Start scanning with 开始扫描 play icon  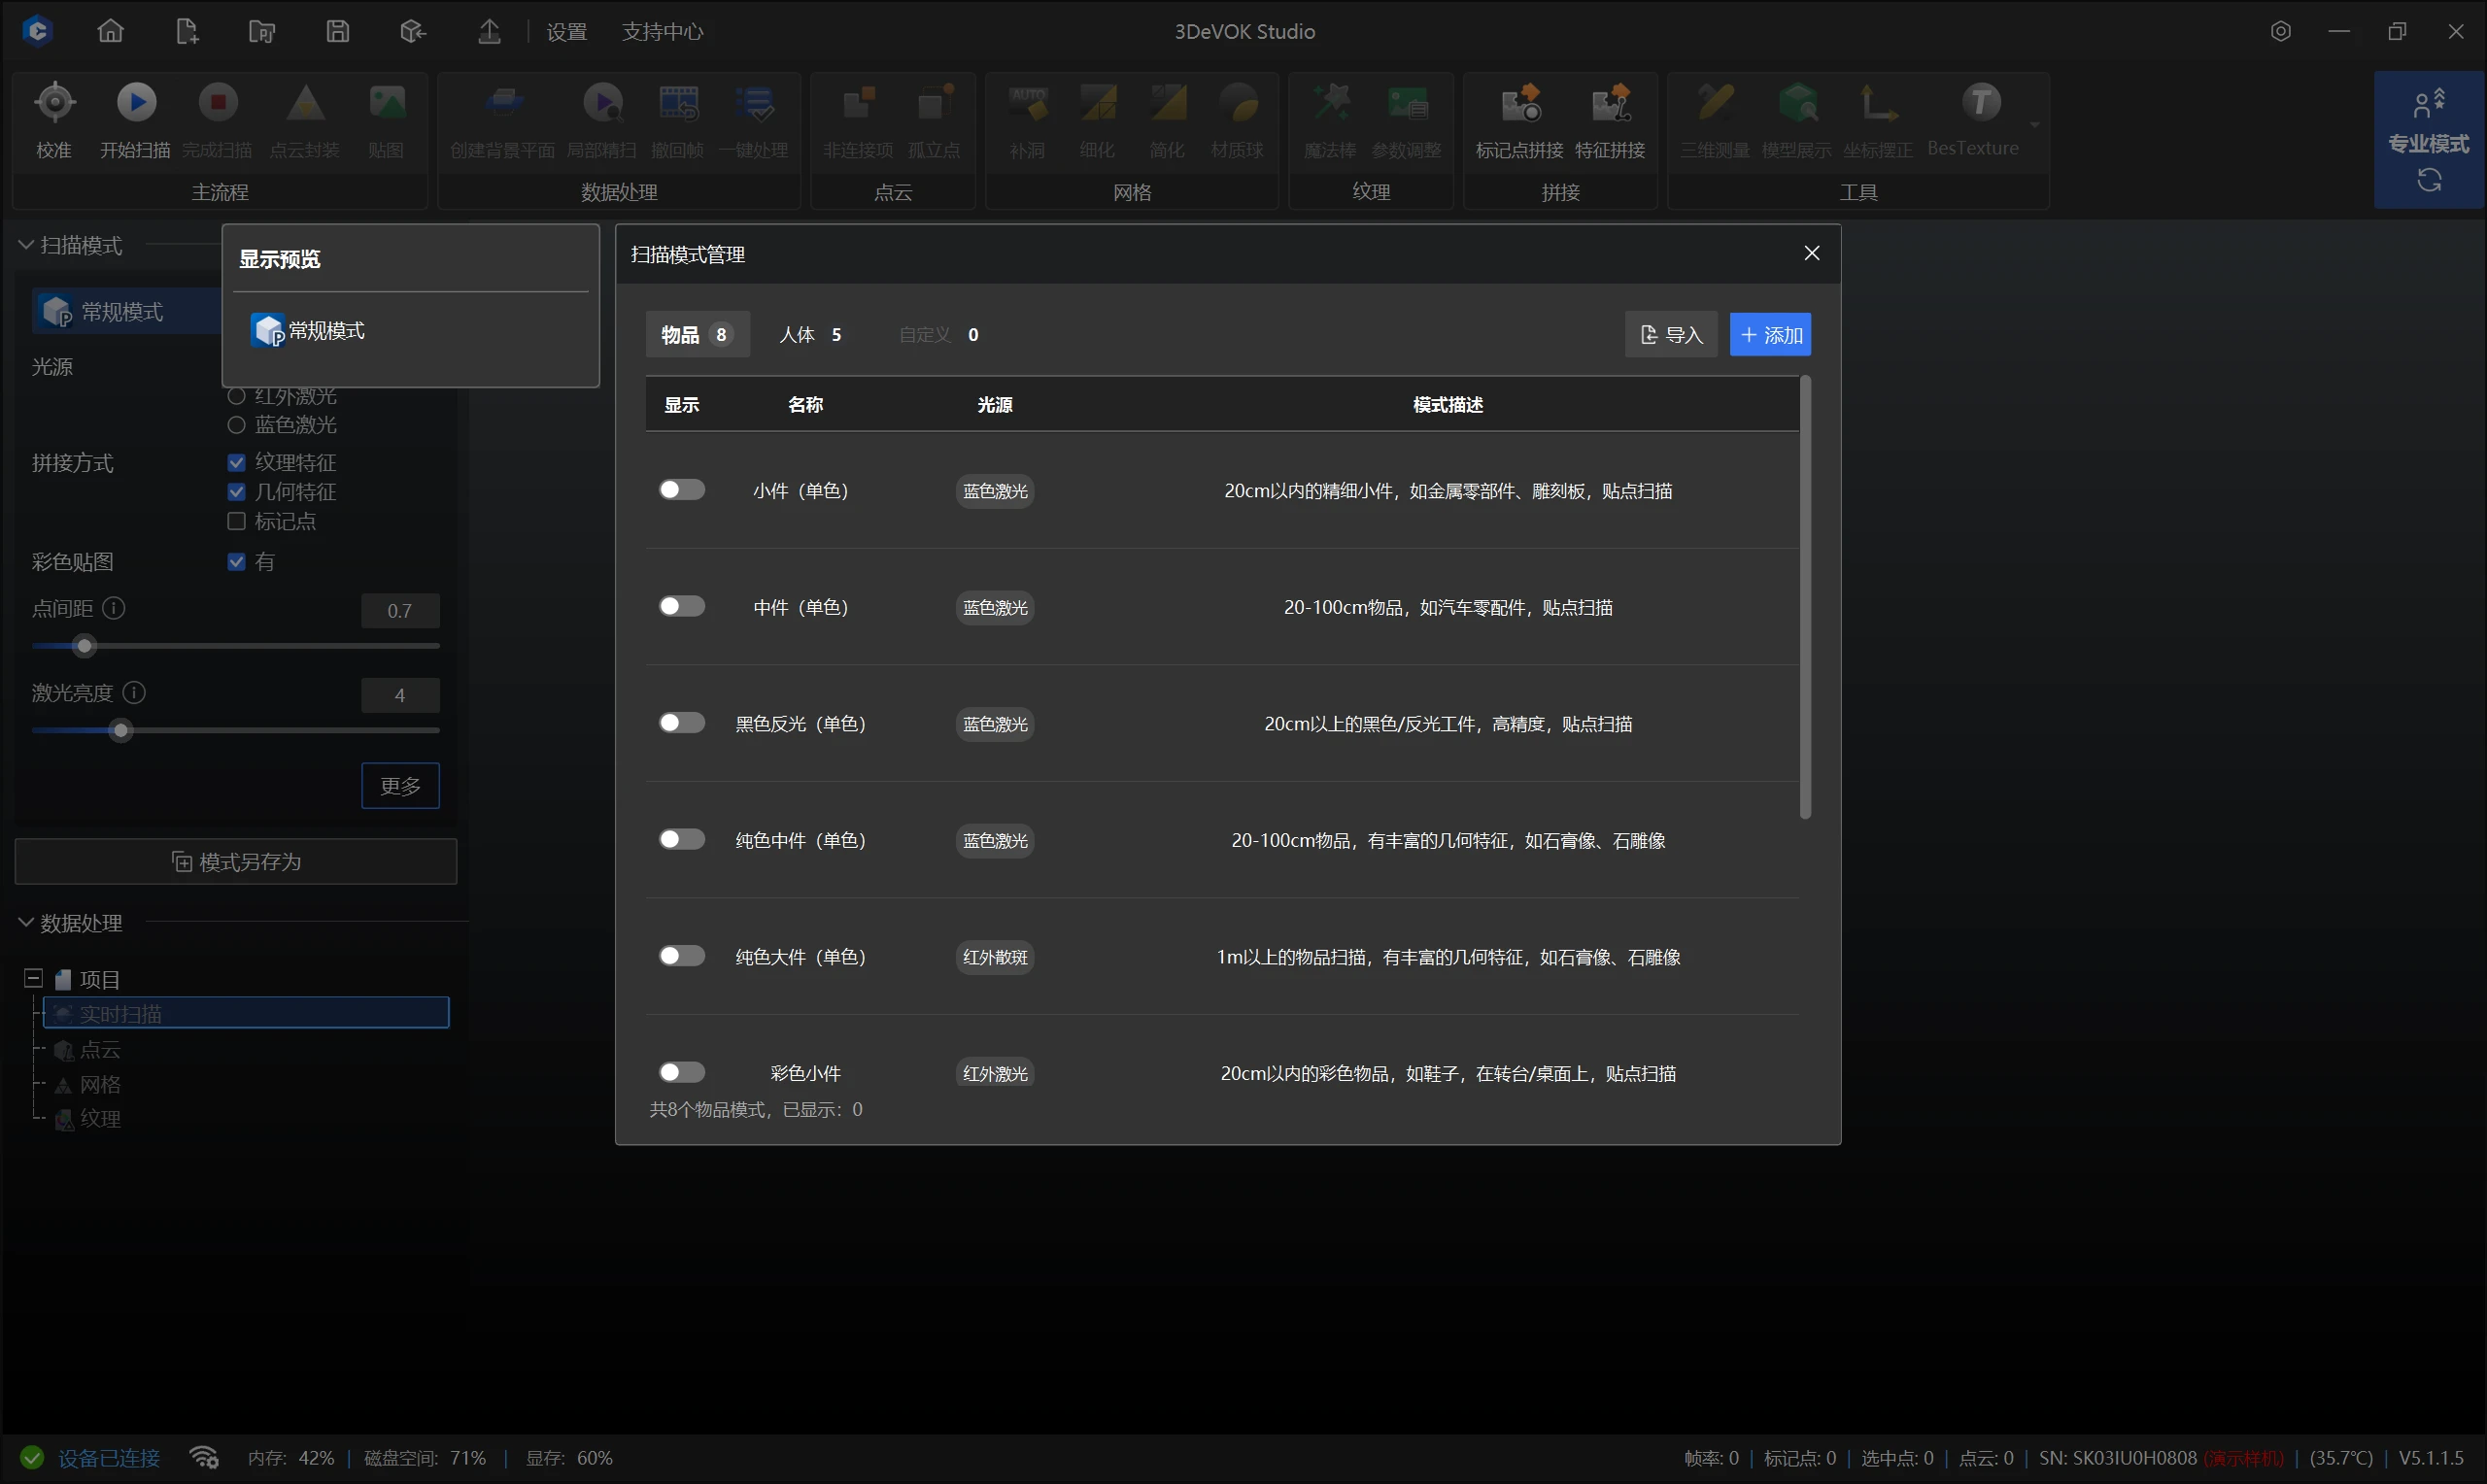(x=137, y=104)
